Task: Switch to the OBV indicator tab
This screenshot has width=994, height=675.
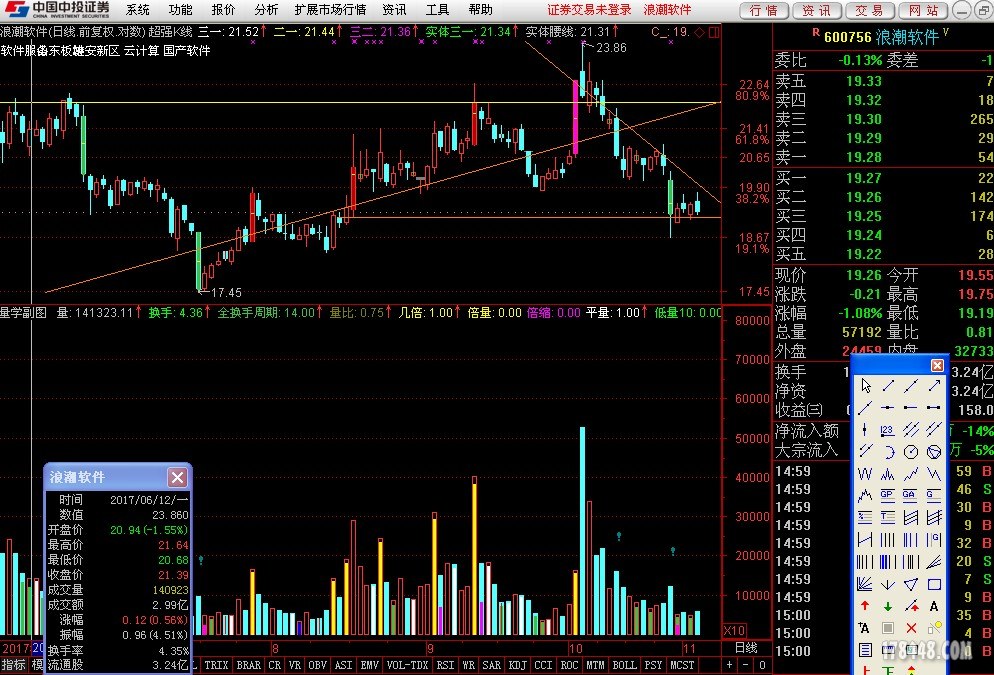Action: tap(318, 665)
